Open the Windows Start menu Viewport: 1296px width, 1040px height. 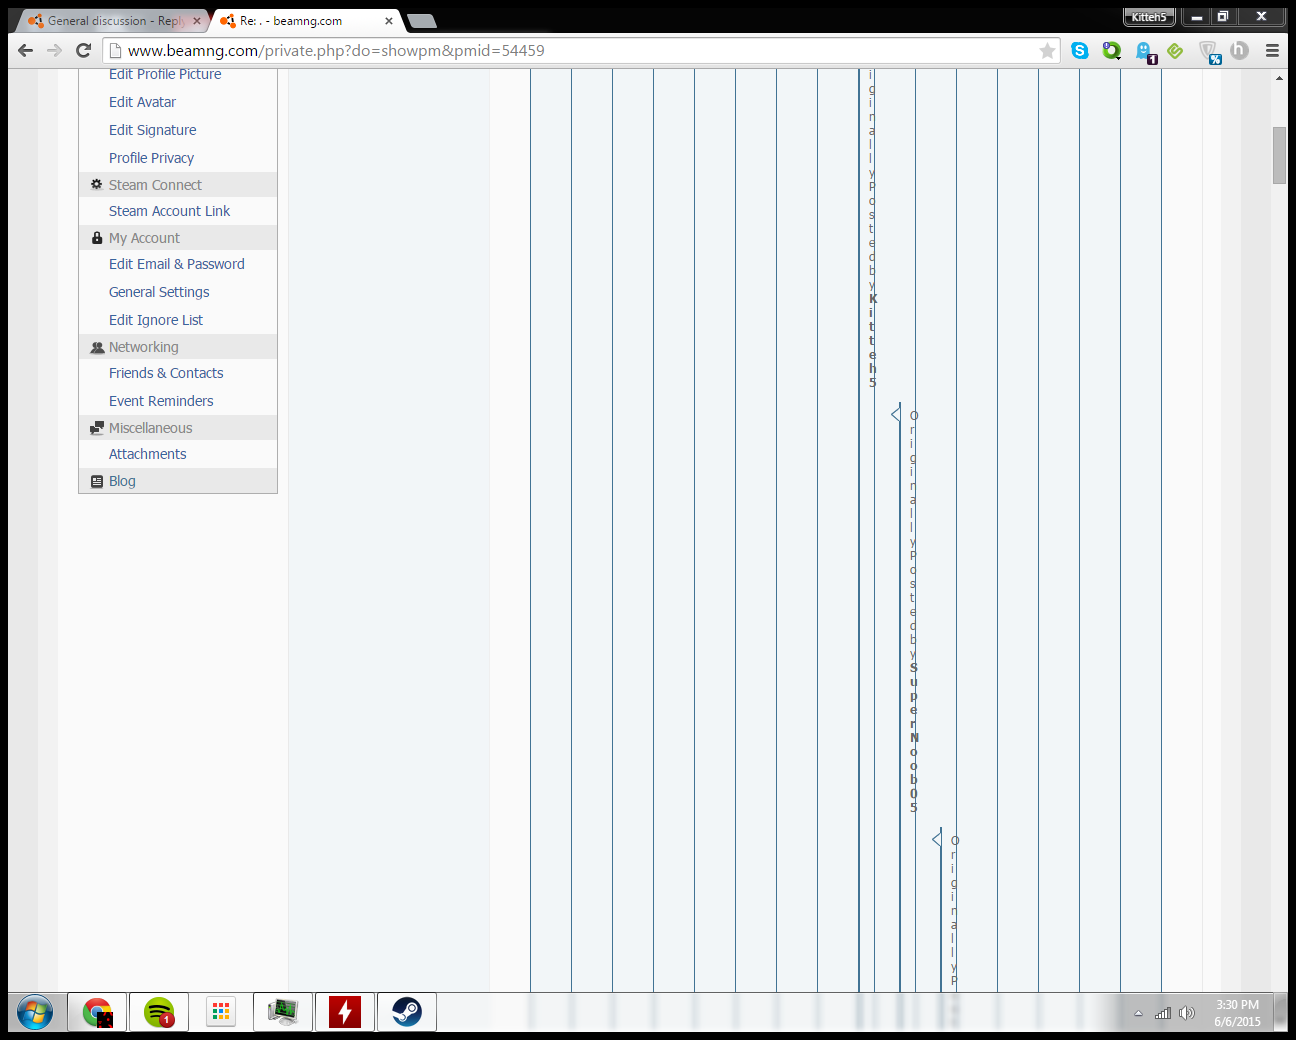(x=34, y=1013)
